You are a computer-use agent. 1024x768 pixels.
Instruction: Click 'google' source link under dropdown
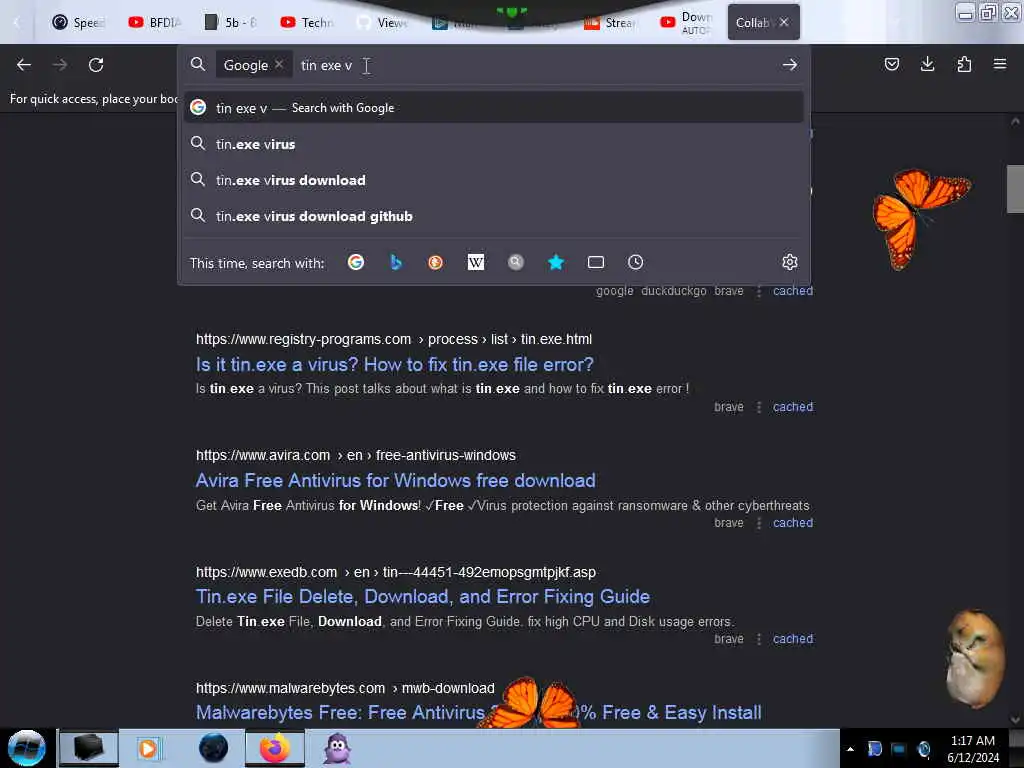pyautogui.click(x=615, y=291)
